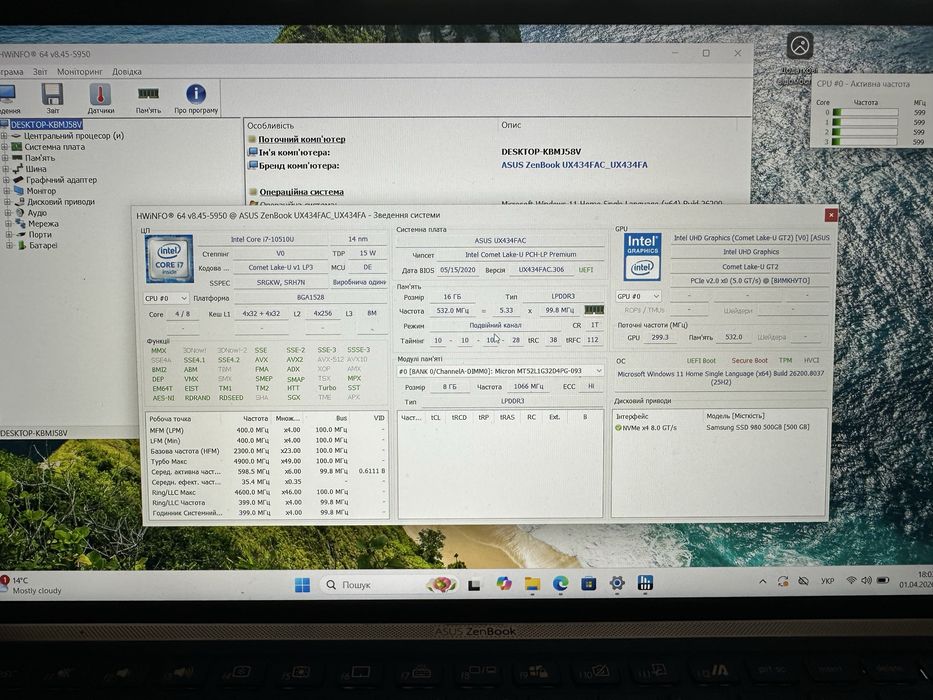
Task: Click the Операційна система heading
Action: [x=301, y=192]
